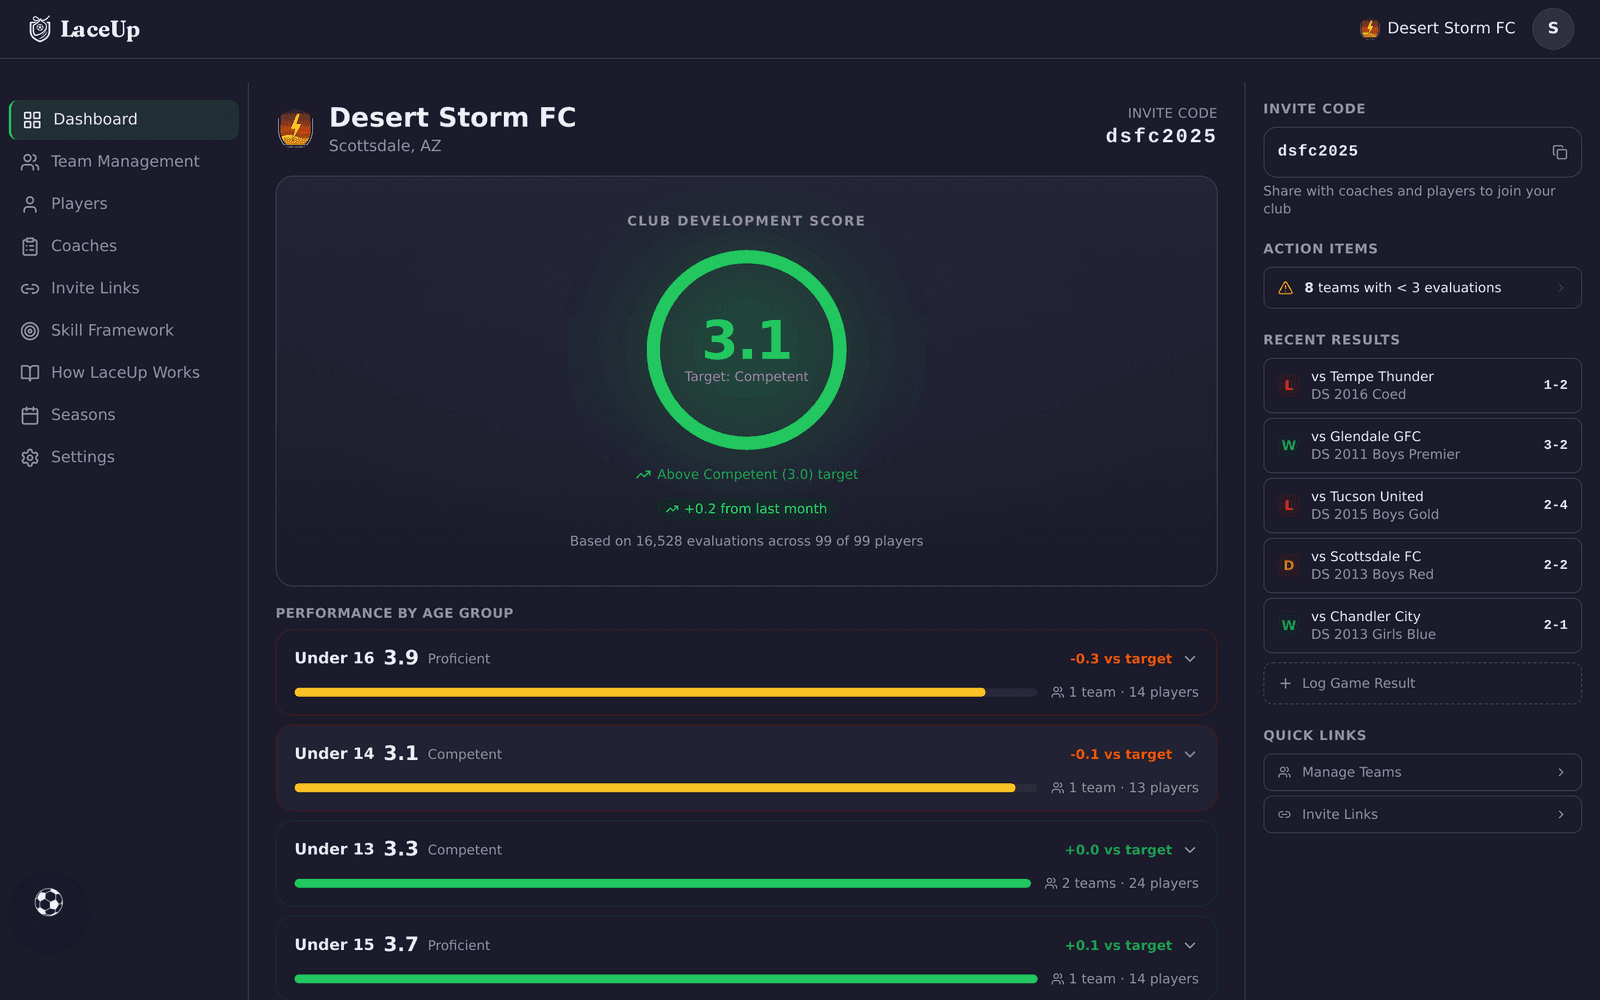The height and width of the screenshot is (1000, 1600).
Task: Open the 8 teams action item chevron
Action: pos(1561,288)
